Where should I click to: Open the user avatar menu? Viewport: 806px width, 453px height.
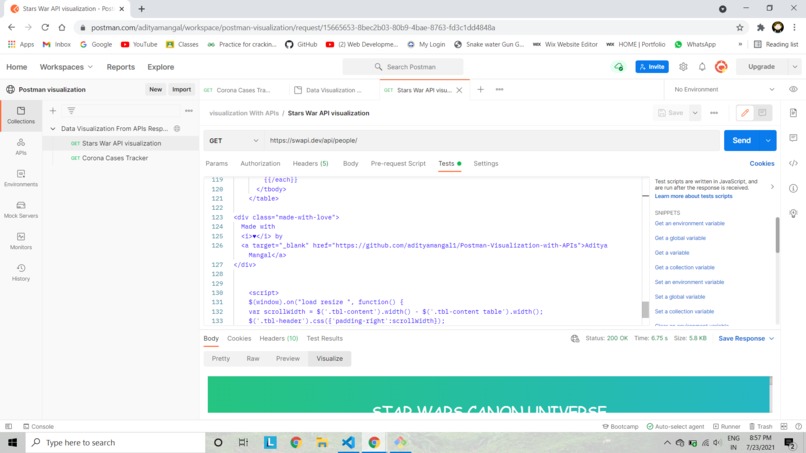coord(721,67)
